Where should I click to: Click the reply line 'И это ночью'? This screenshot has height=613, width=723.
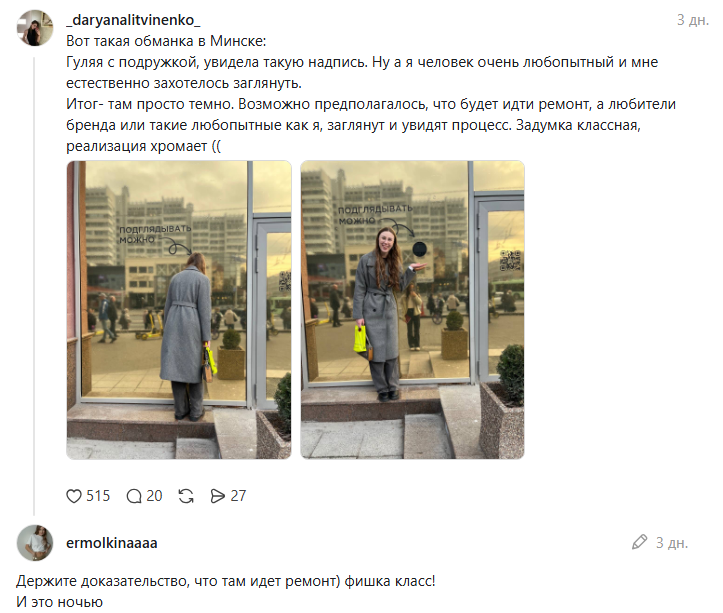(59, 602)
